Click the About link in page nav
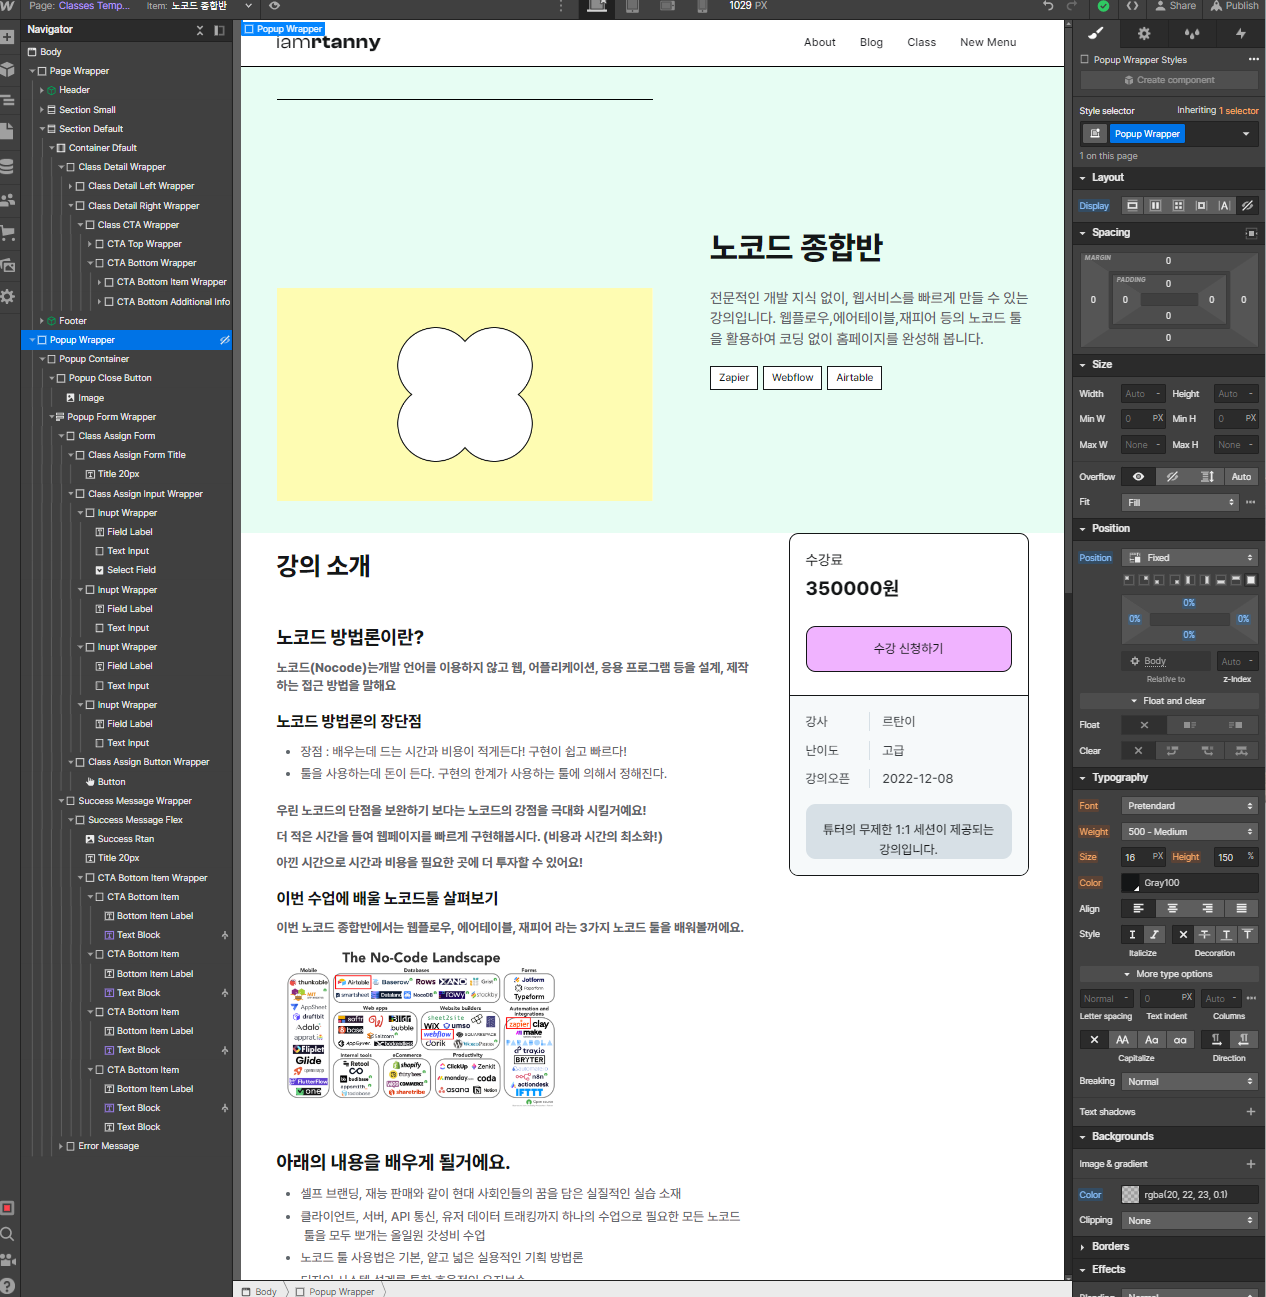Viewport: 1266px width, 1297px height. pos(820,42)
